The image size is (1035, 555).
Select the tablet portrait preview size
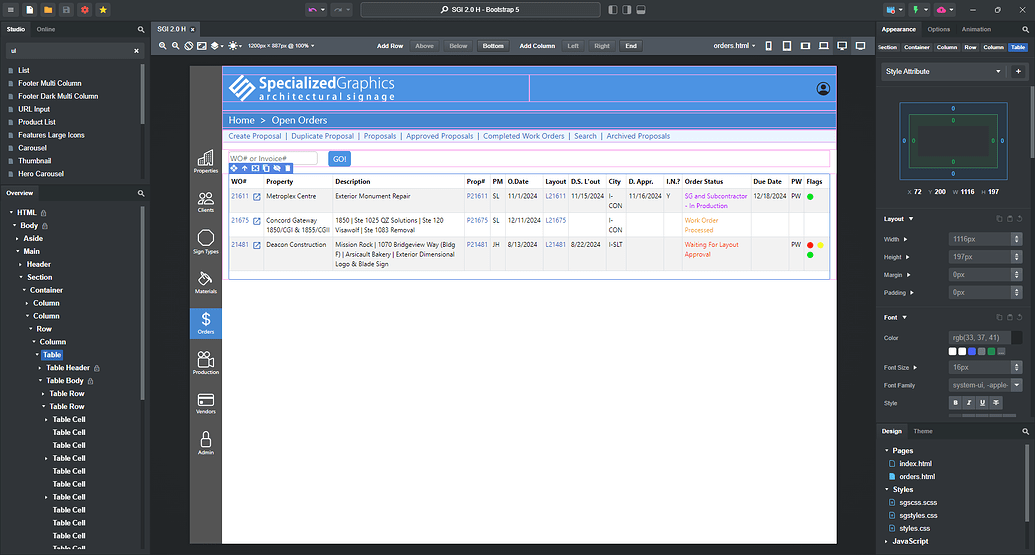click(787, 46)
